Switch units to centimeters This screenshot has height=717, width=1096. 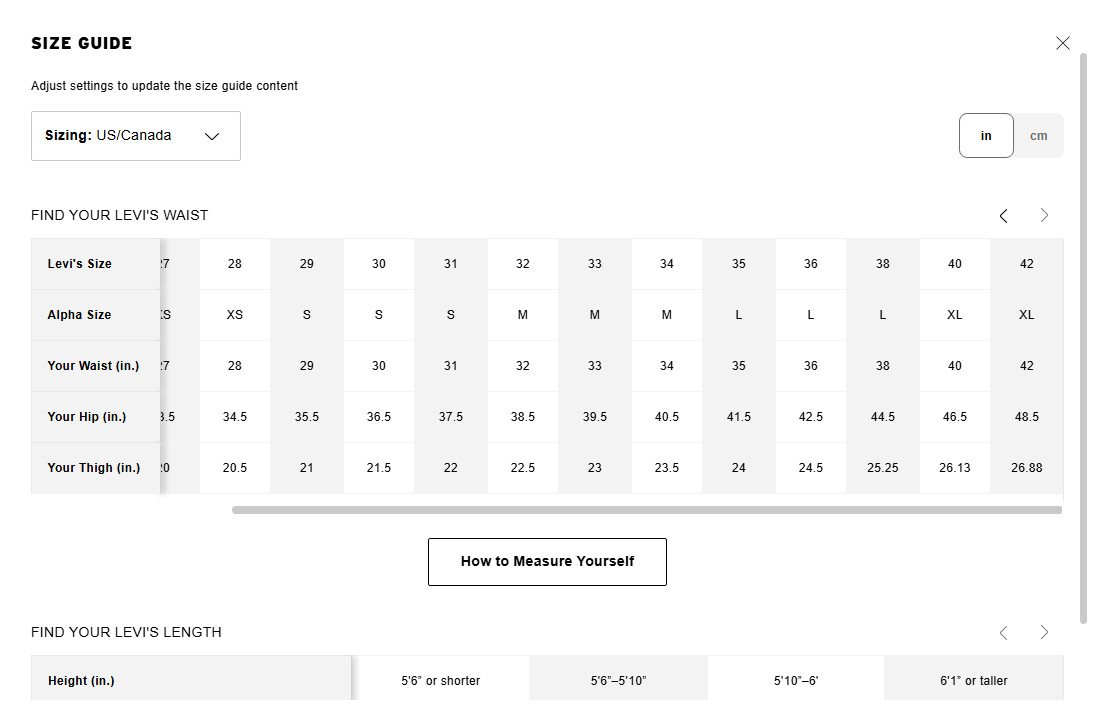pos(1039,136)
